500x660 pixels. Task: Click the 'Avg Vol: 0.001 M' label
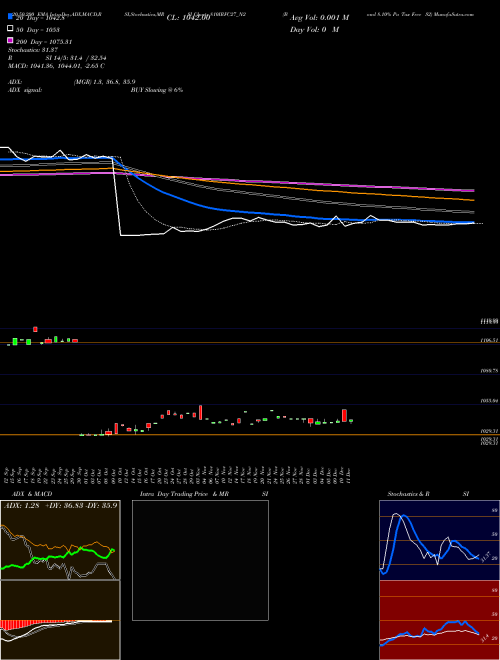[x=319, y=18]
